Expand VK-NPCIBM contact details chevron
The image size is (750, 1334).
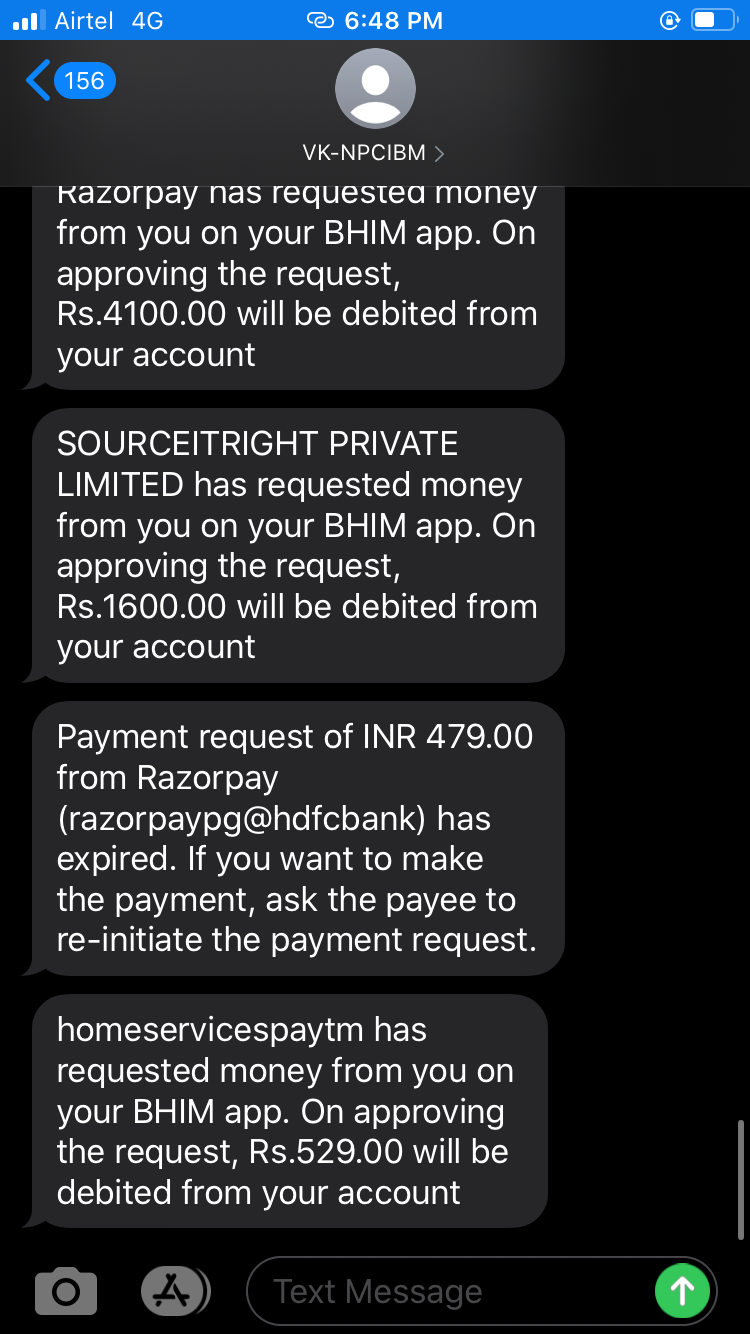439,153
